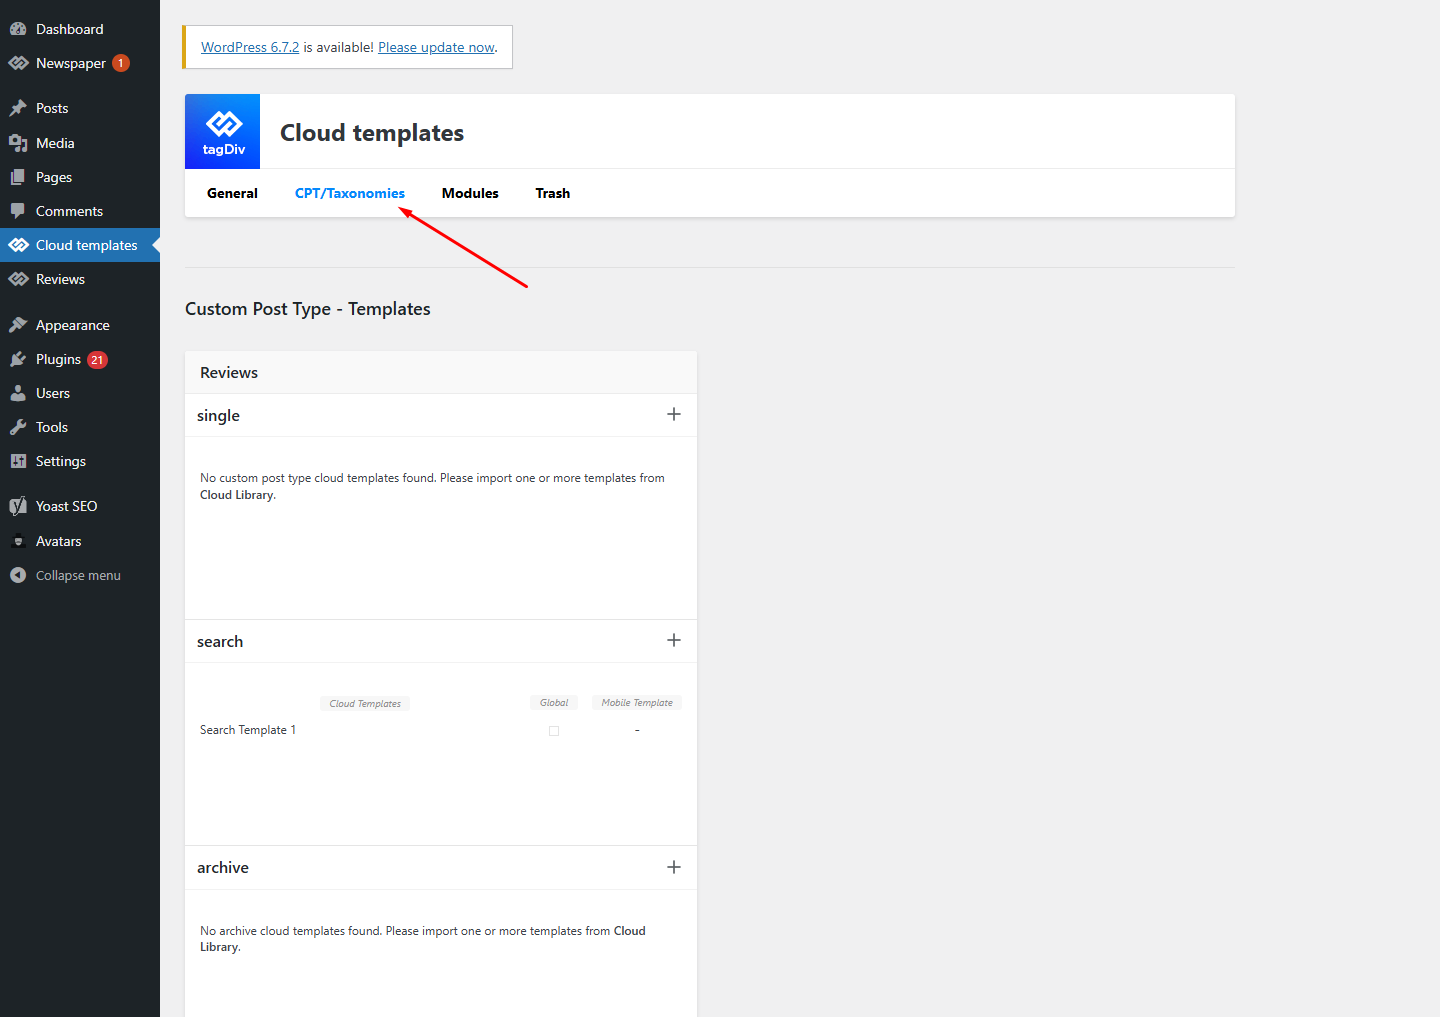Click the Plugins update badge showing 21
1440x1017 pixels.
coord(97,360)
